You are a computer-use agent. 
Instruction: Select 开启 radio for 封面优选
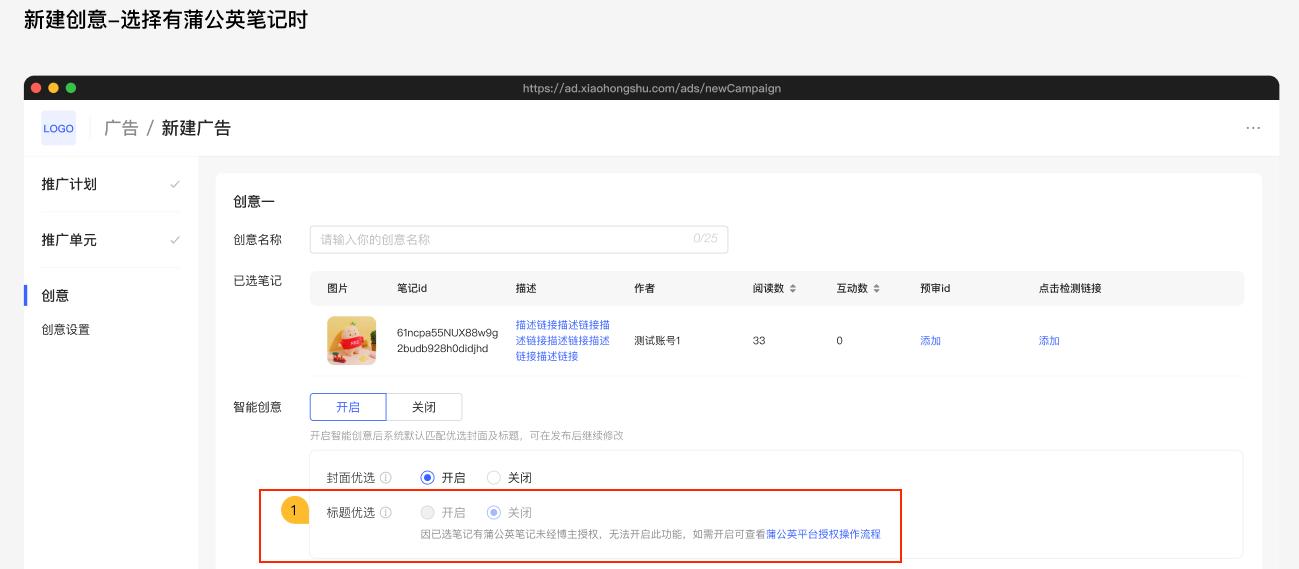(x=428, y=478)
